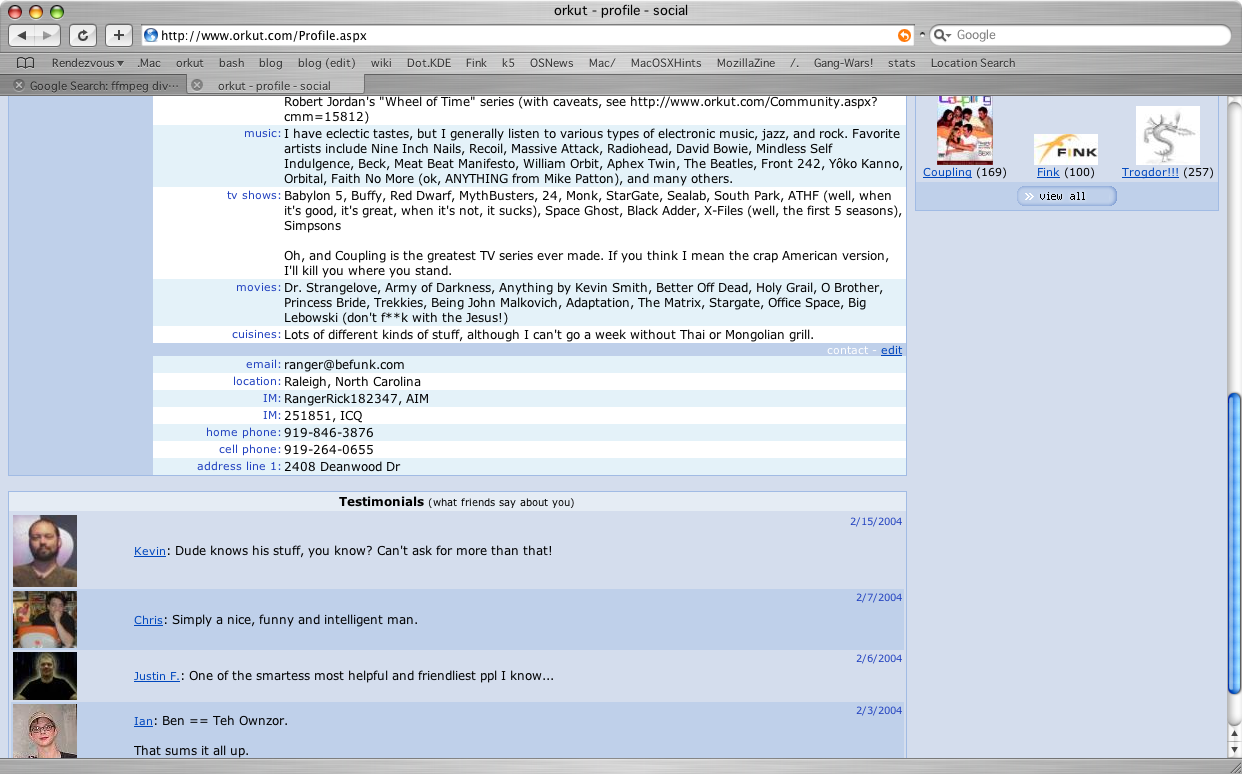Close the Google Search ffmpeg tab
Viewport: 1242px width, 774px height.
coord(19,85)
